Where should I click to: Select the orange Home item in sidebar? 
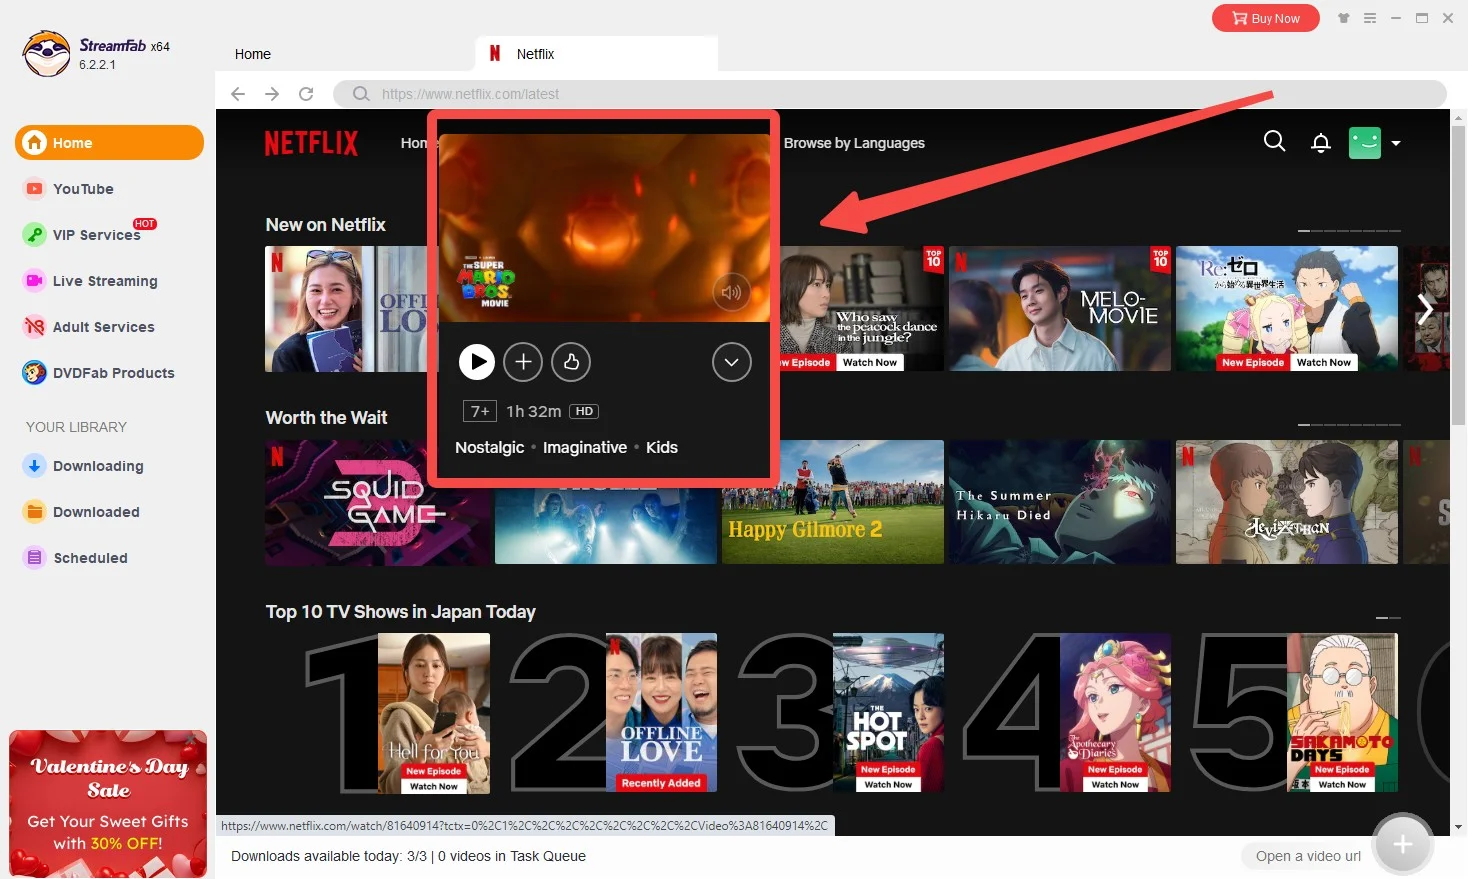pos(109,143)
